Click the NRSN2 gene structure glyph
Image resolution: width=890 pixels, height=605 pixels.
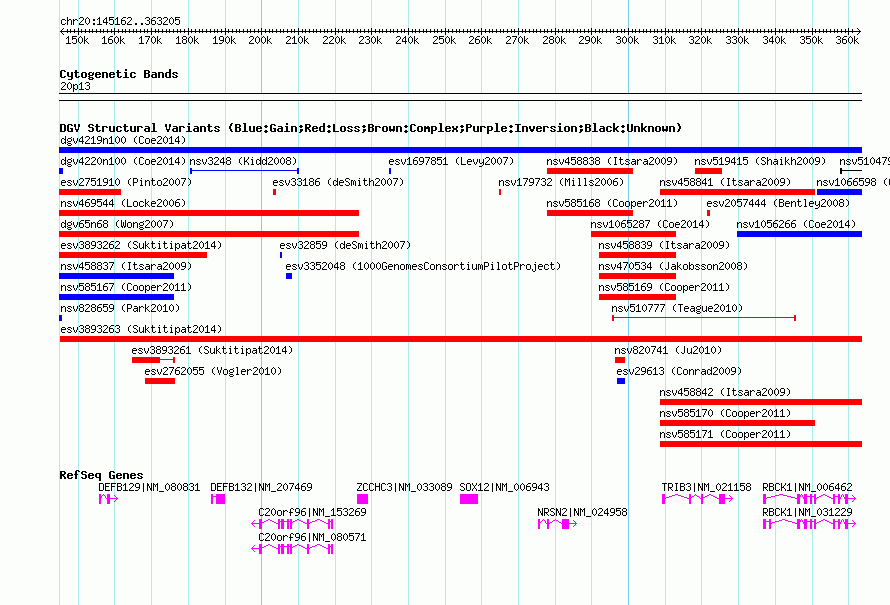pyautogui.click(x=557, y=524)
